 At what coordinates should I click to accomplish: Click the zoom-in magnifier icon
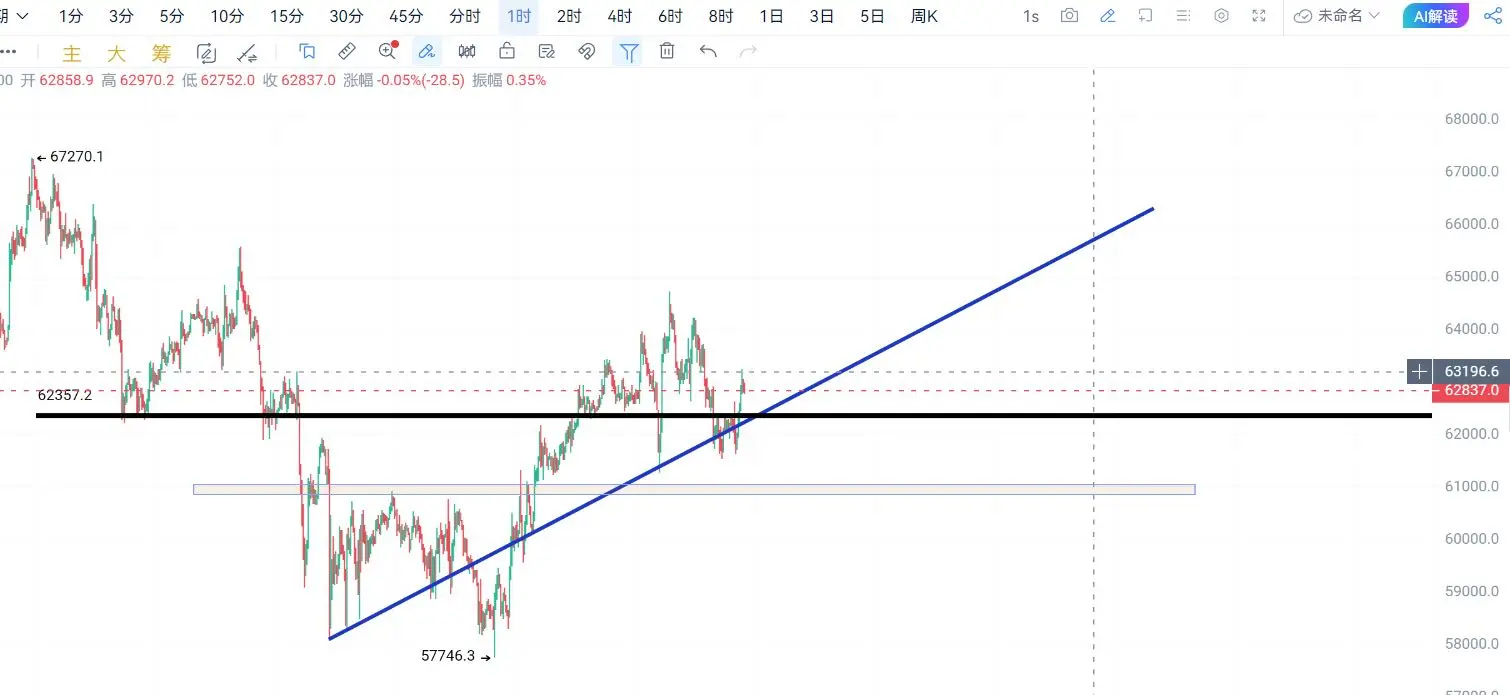point(388,52)
